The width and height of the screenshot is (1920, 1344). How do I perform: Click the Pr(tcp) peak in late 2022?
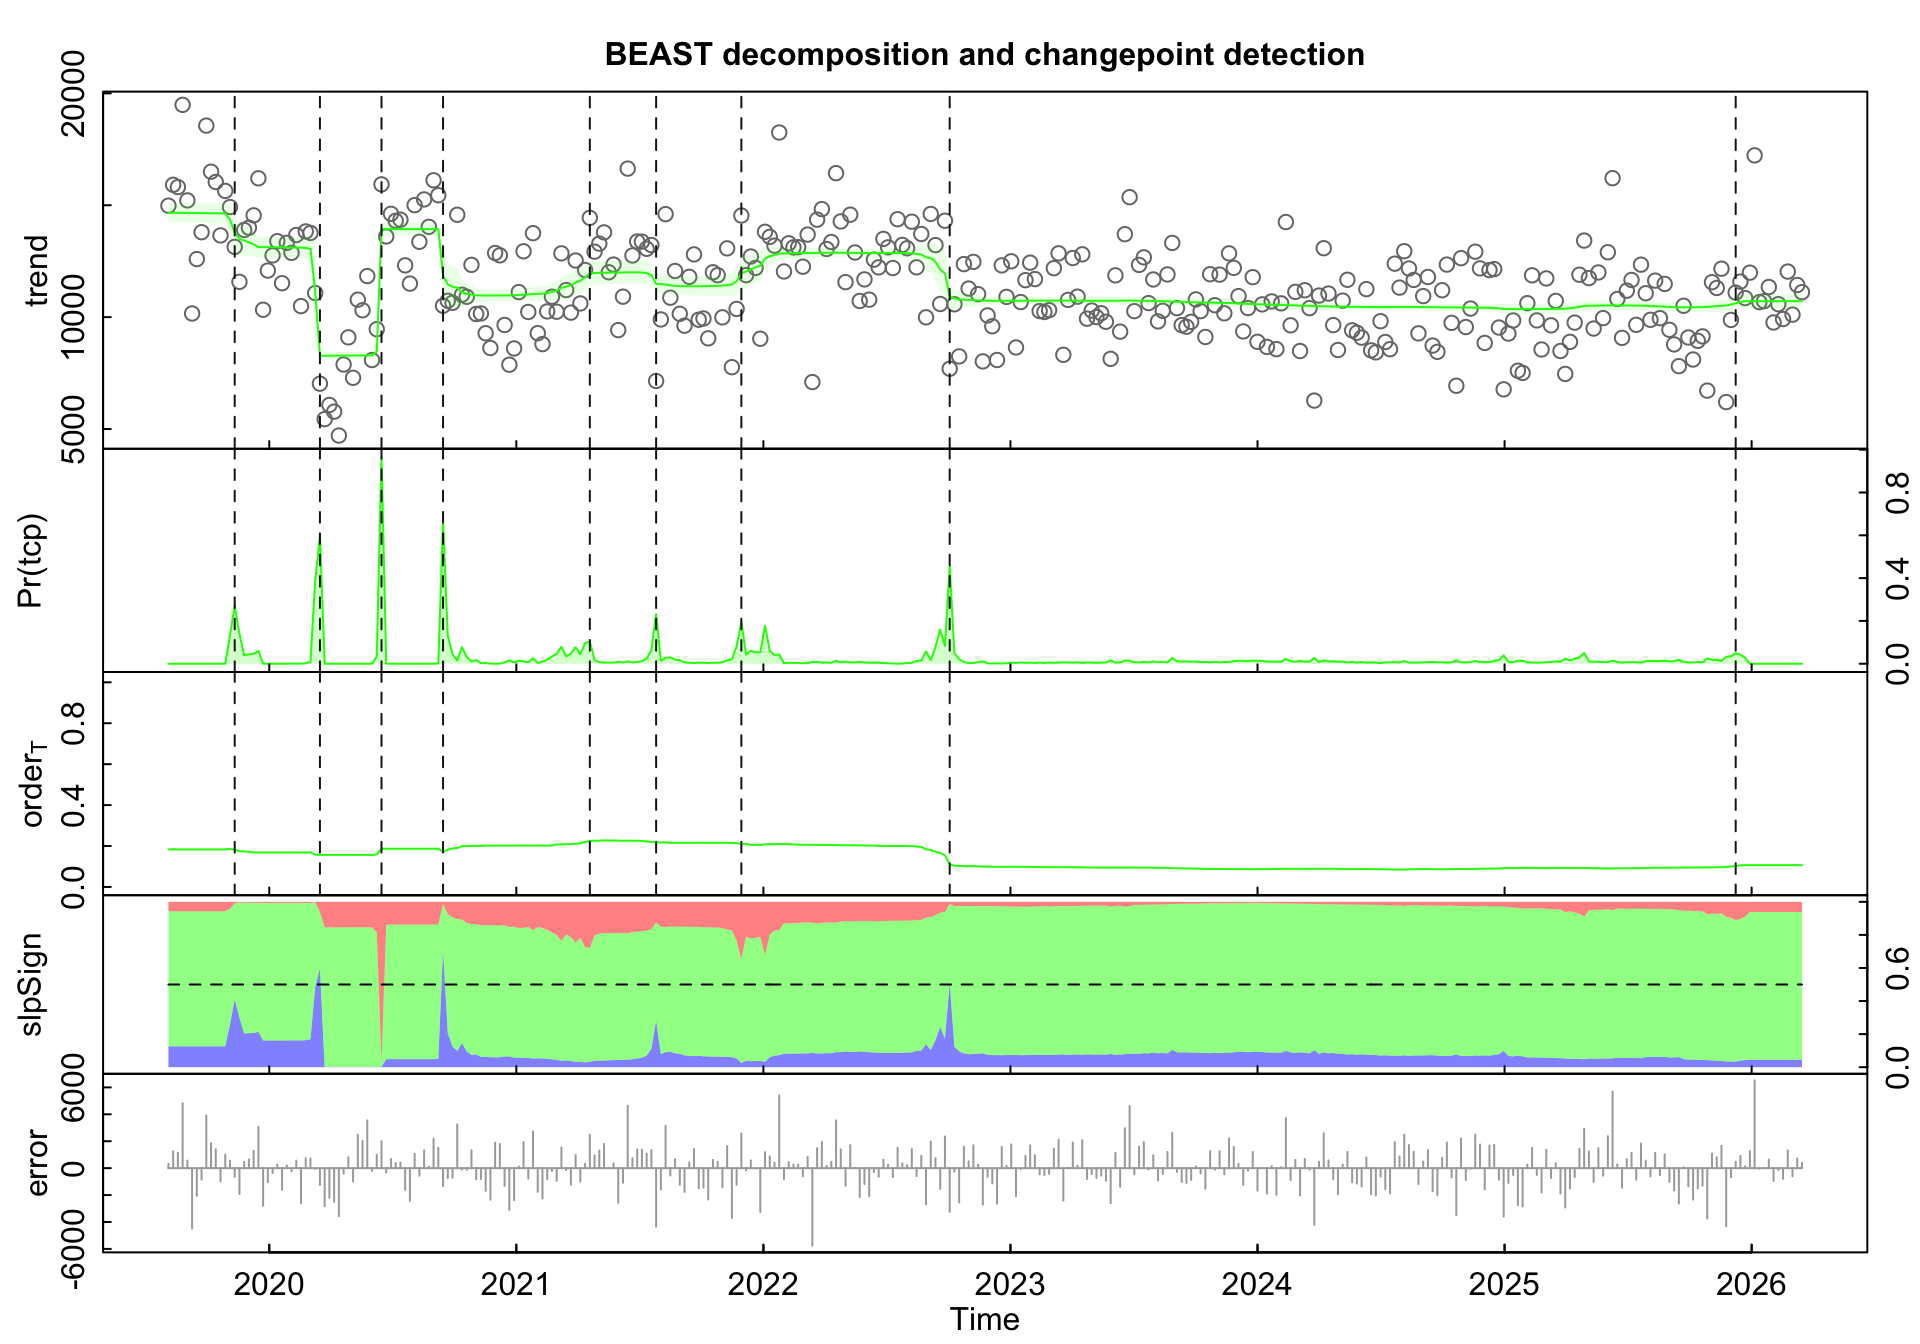949,580
